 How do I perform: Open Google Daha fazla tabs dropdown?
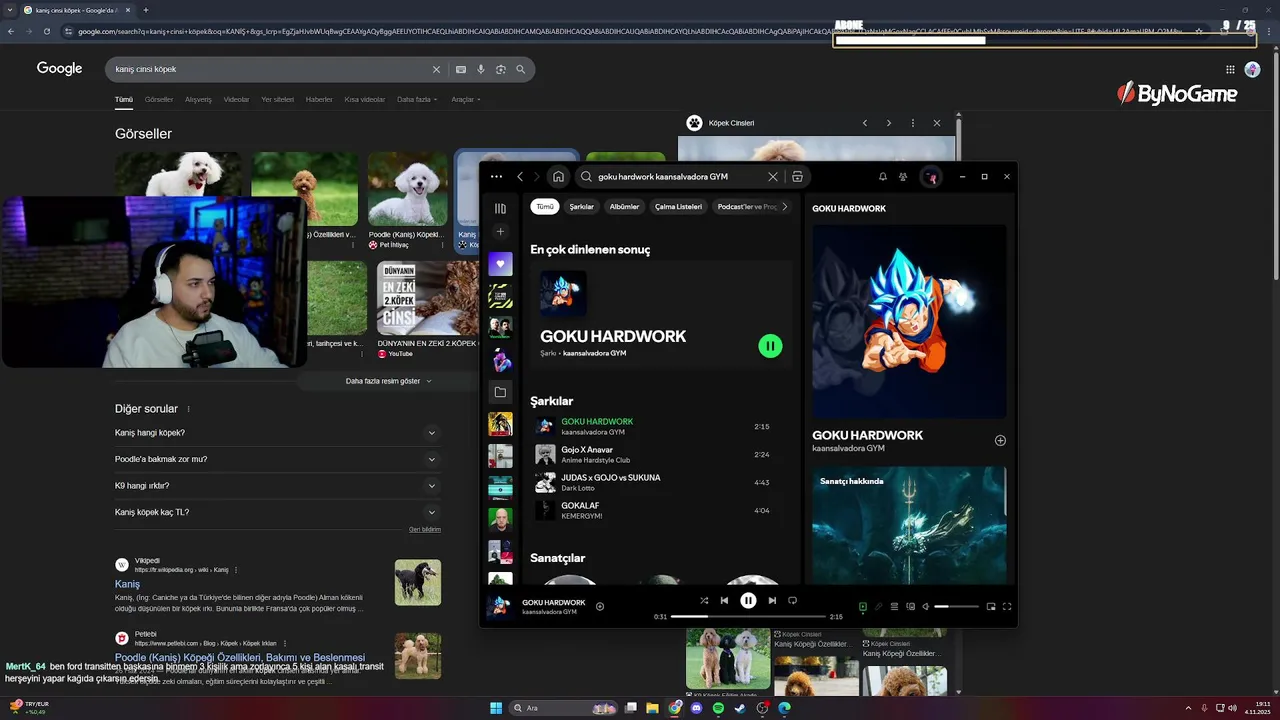coord(417,99)
